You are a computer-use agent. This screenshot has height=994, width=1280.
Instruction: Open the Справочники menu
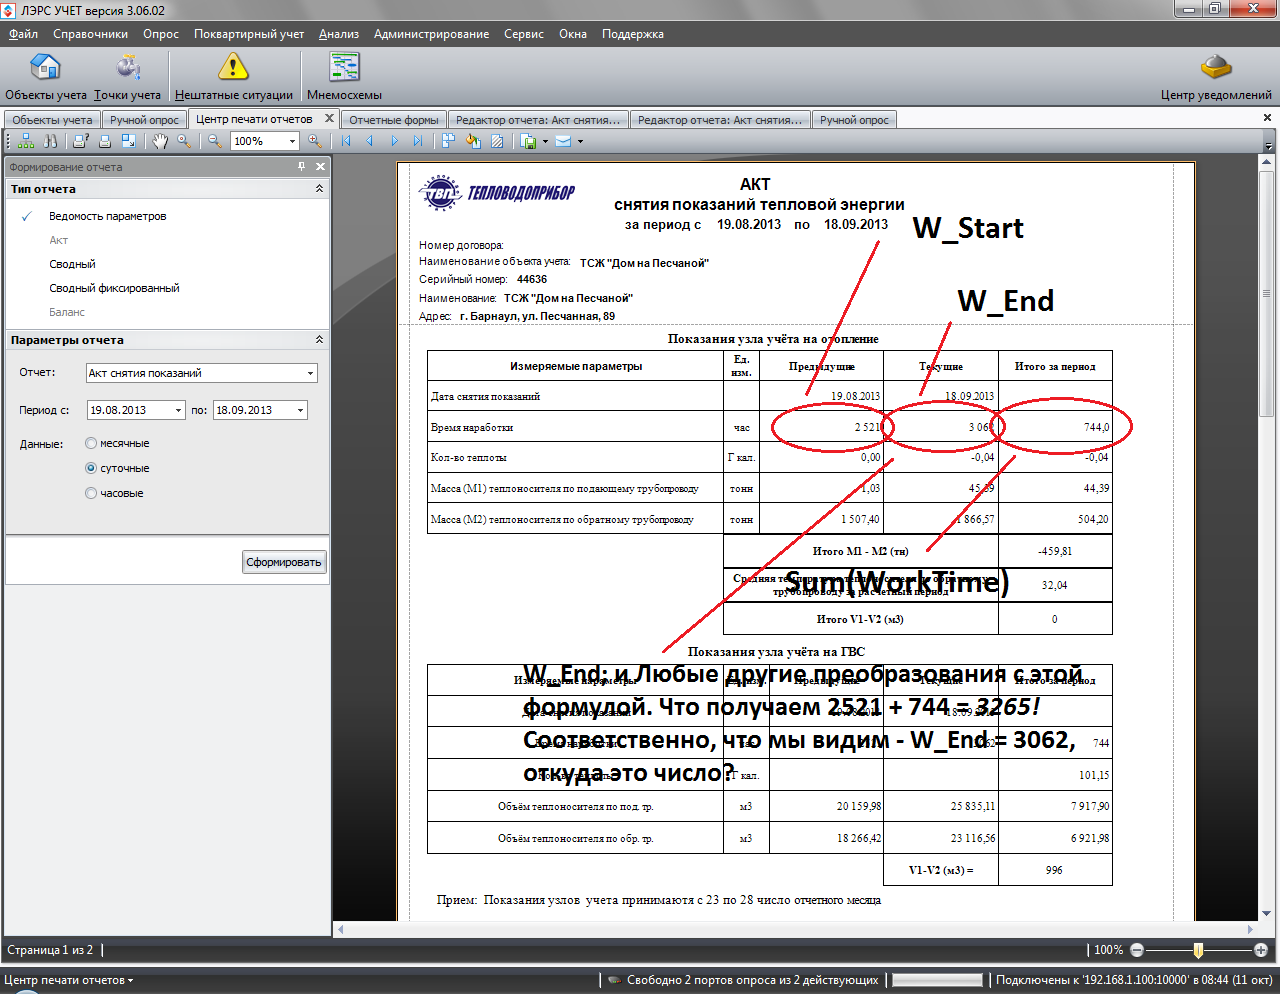click(90, 34)
